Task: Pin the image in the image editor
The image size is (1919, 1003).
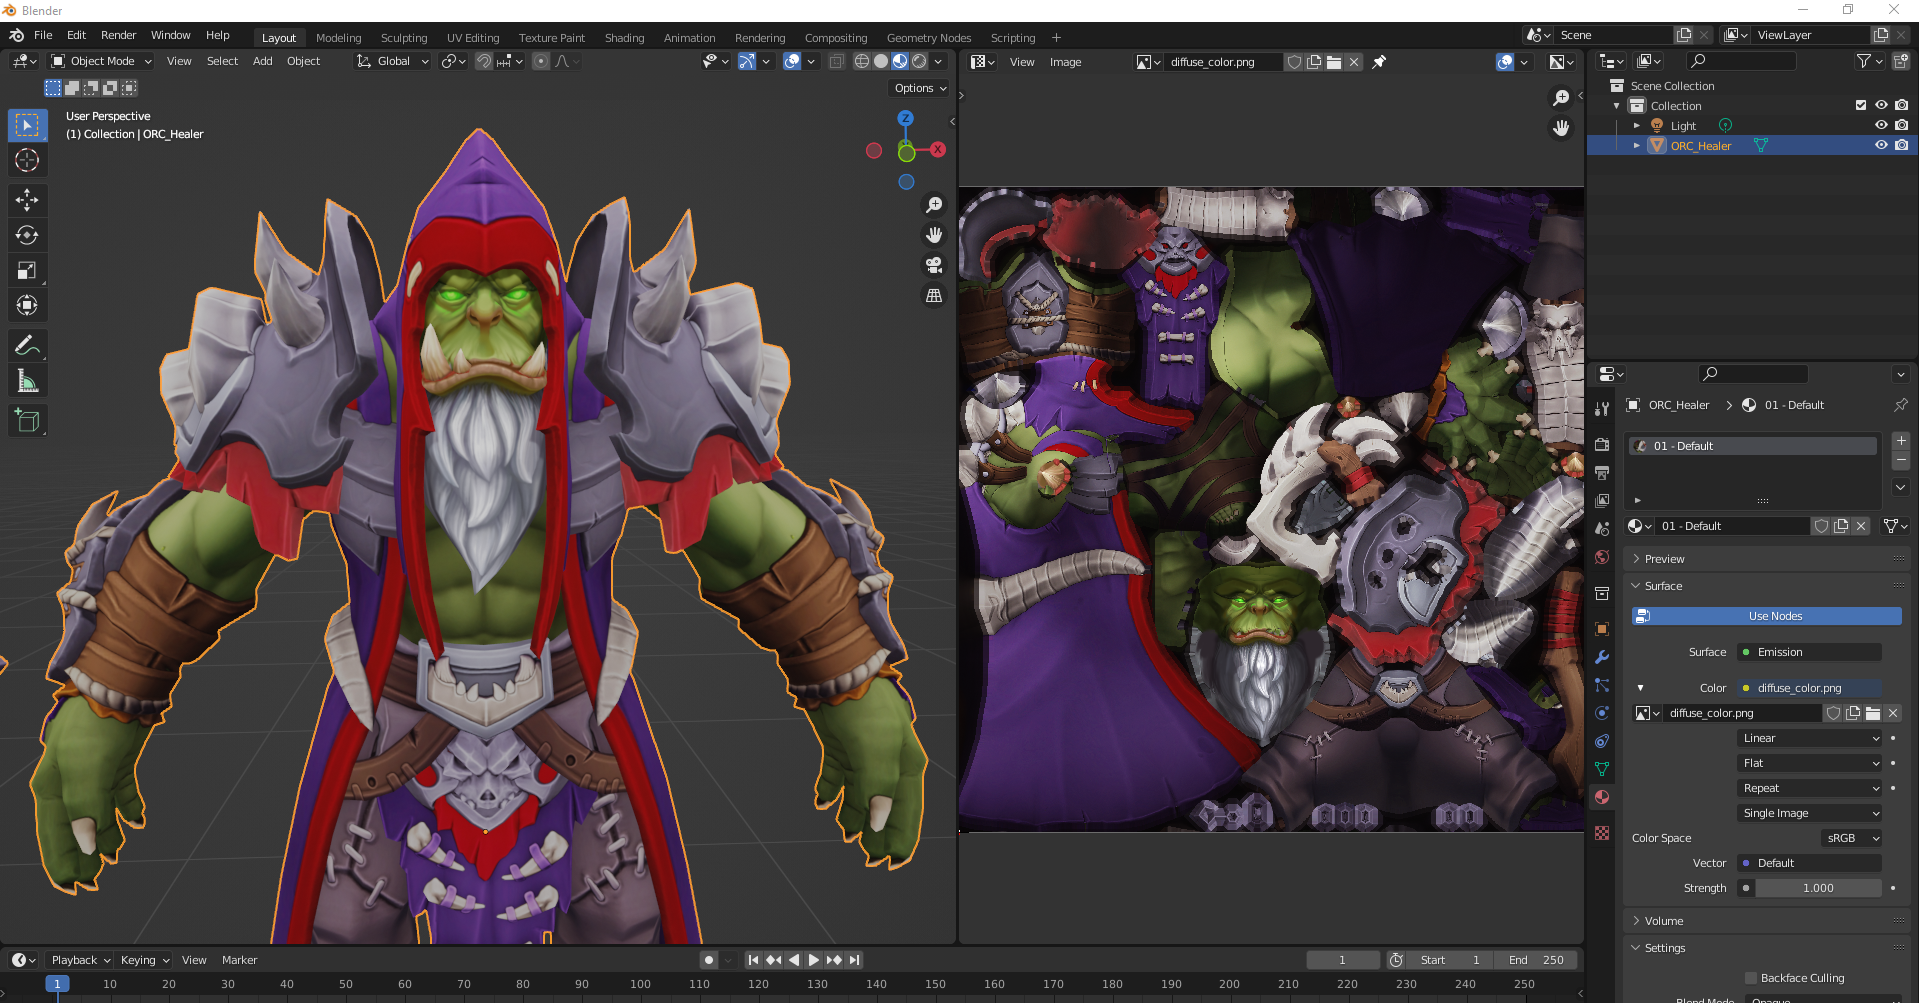Action: [1379, 62]
